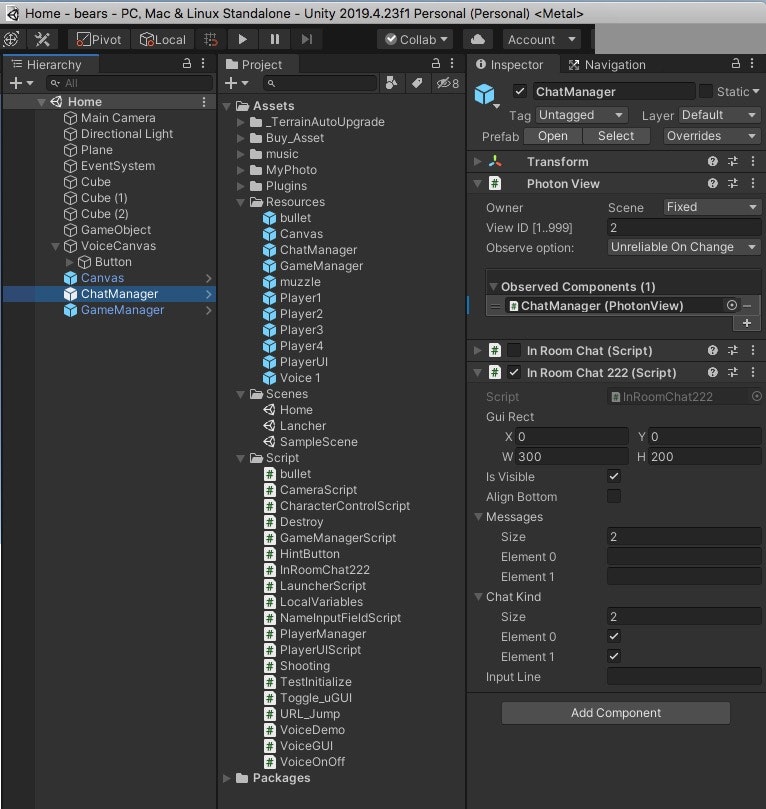Disable the In Room Chat 222 (Script) component
The width and height of the screenshot is (766, 809).
pos(514,372)
